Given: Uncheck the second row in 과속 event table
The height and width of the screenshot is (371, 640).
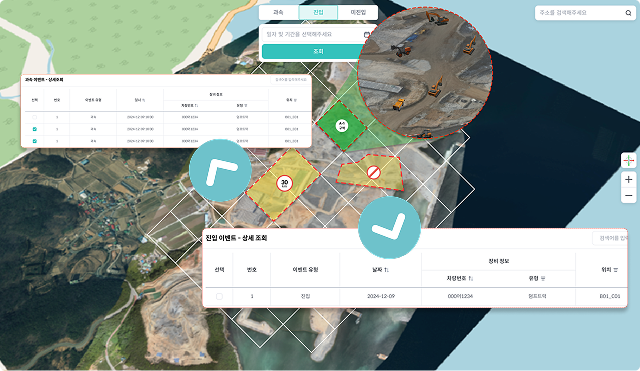Looking at the screenshot, I should click(x=35, y=129).
